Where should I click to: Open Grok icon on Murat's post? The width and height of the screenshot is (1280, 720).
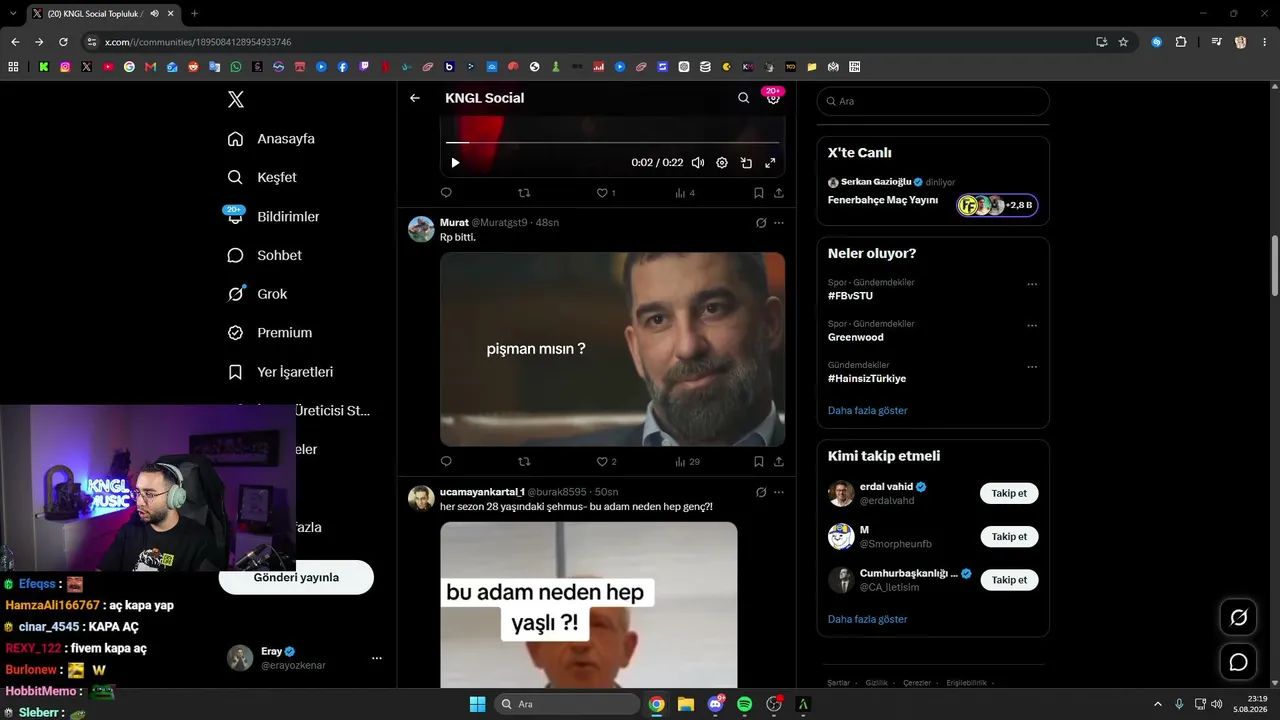[x=761, y=223]
